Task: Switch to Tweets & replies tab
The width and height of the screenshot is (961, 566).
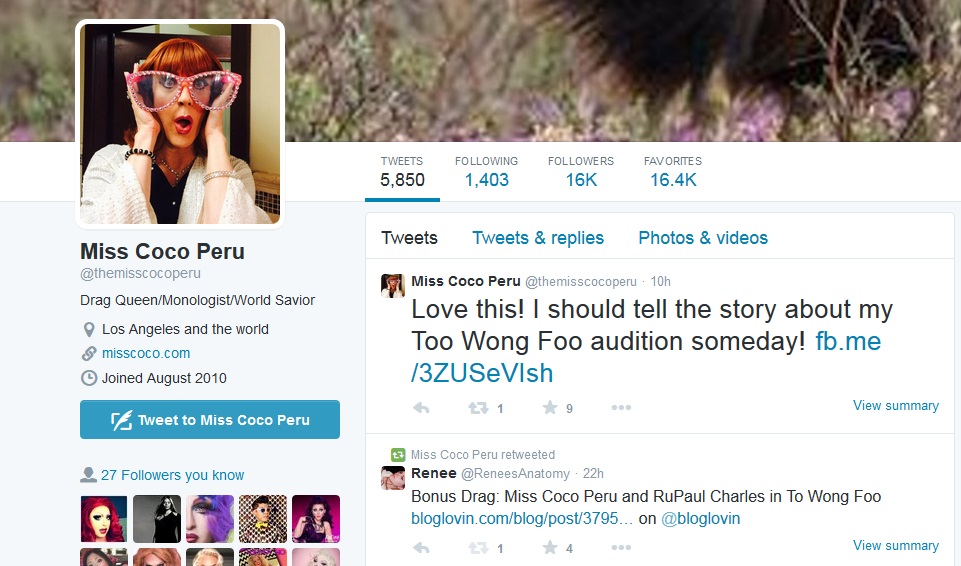Action: 537,238
